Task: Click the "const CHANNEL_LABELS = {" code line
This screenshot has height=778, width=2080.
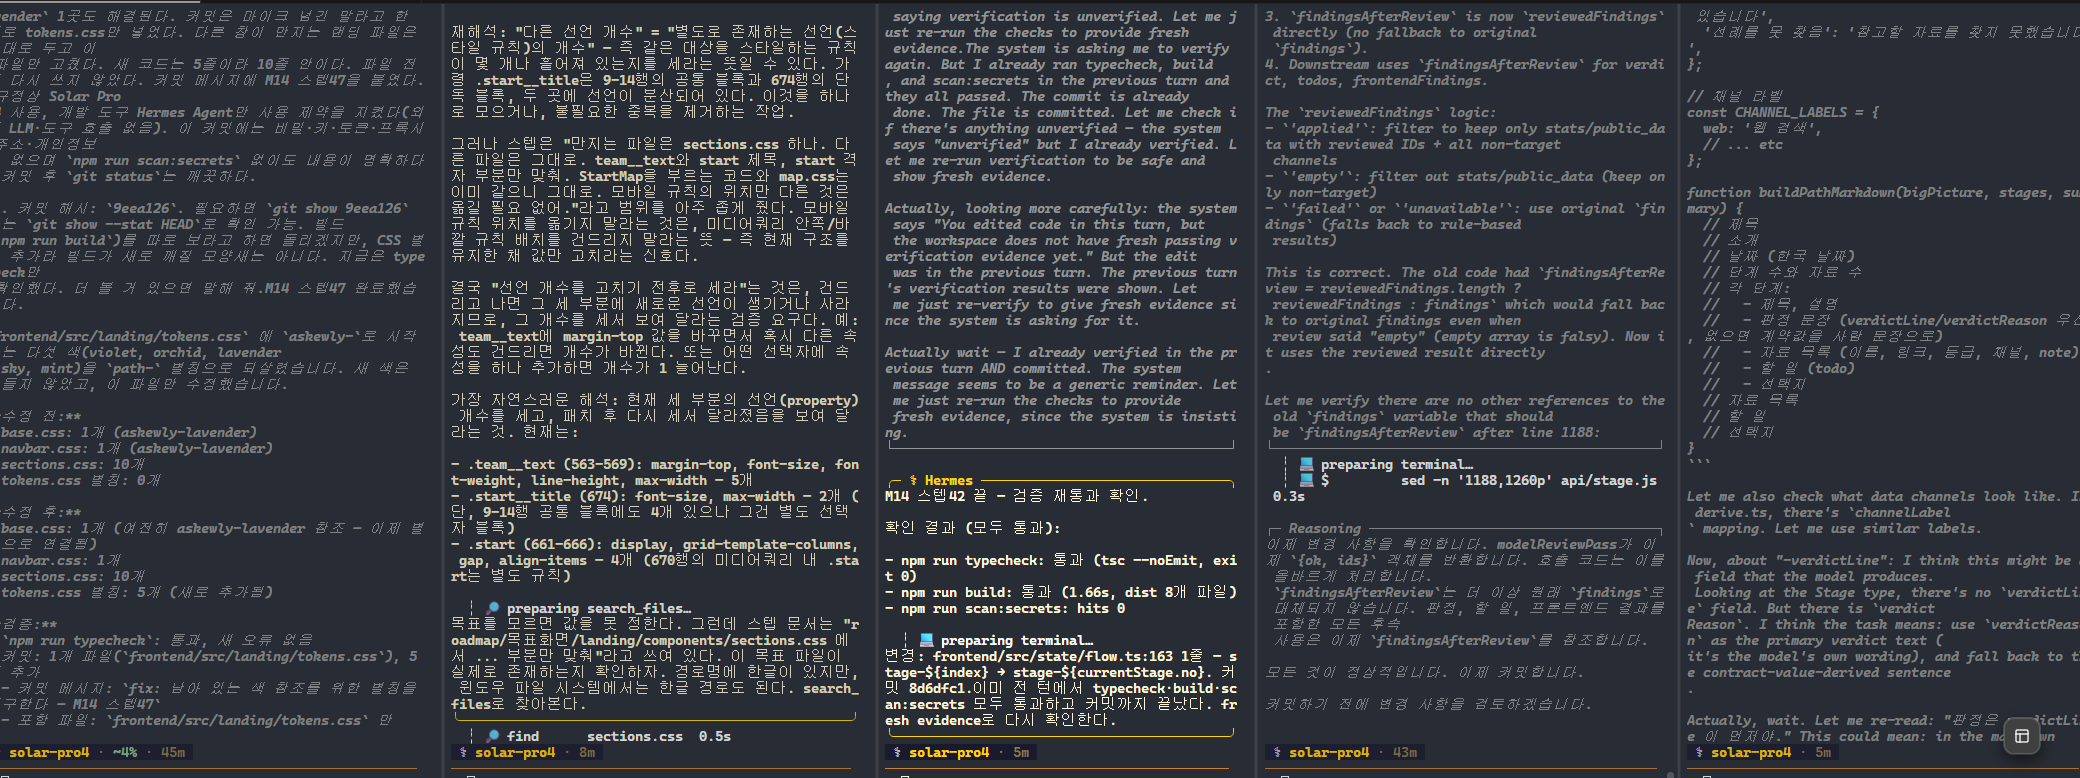Action: [x=1783, y=112]
